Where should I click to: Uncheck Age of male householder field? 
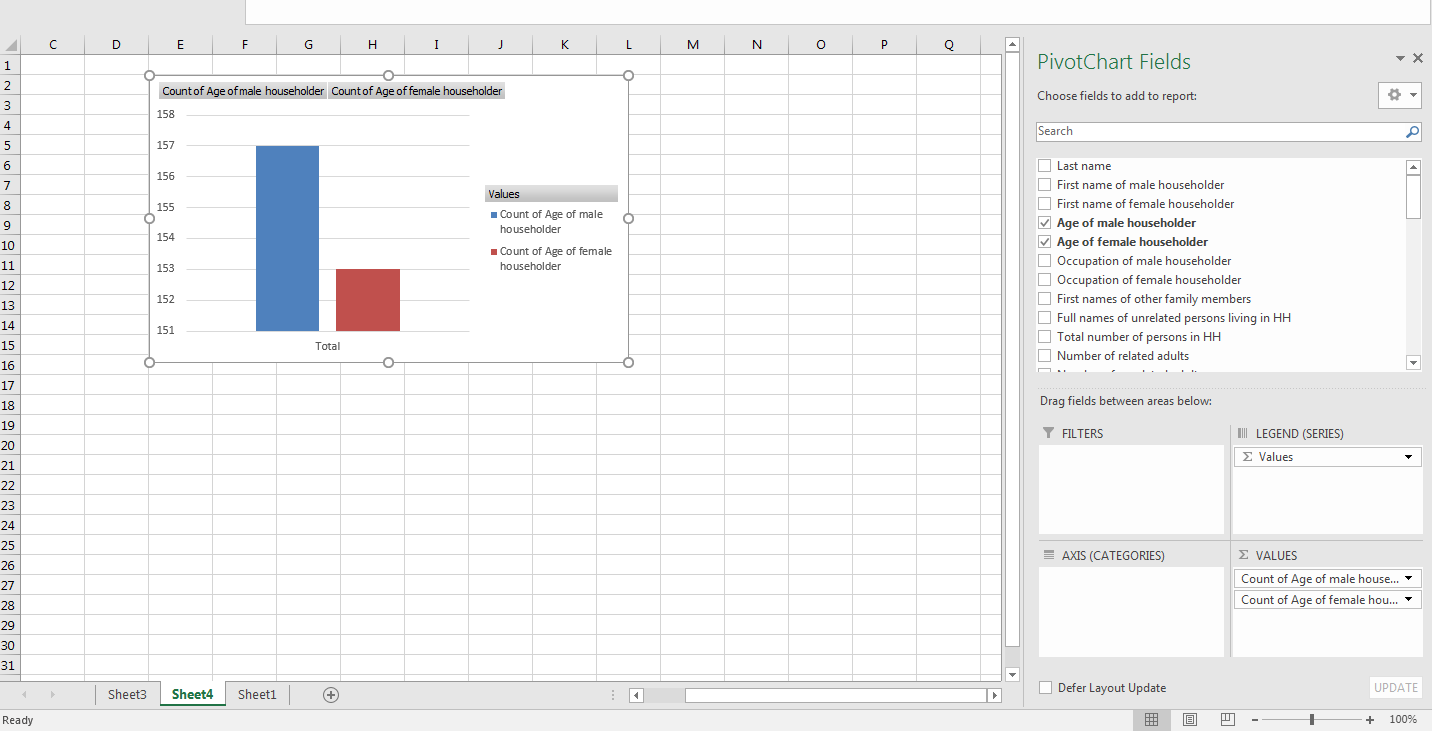point(1044,223)
